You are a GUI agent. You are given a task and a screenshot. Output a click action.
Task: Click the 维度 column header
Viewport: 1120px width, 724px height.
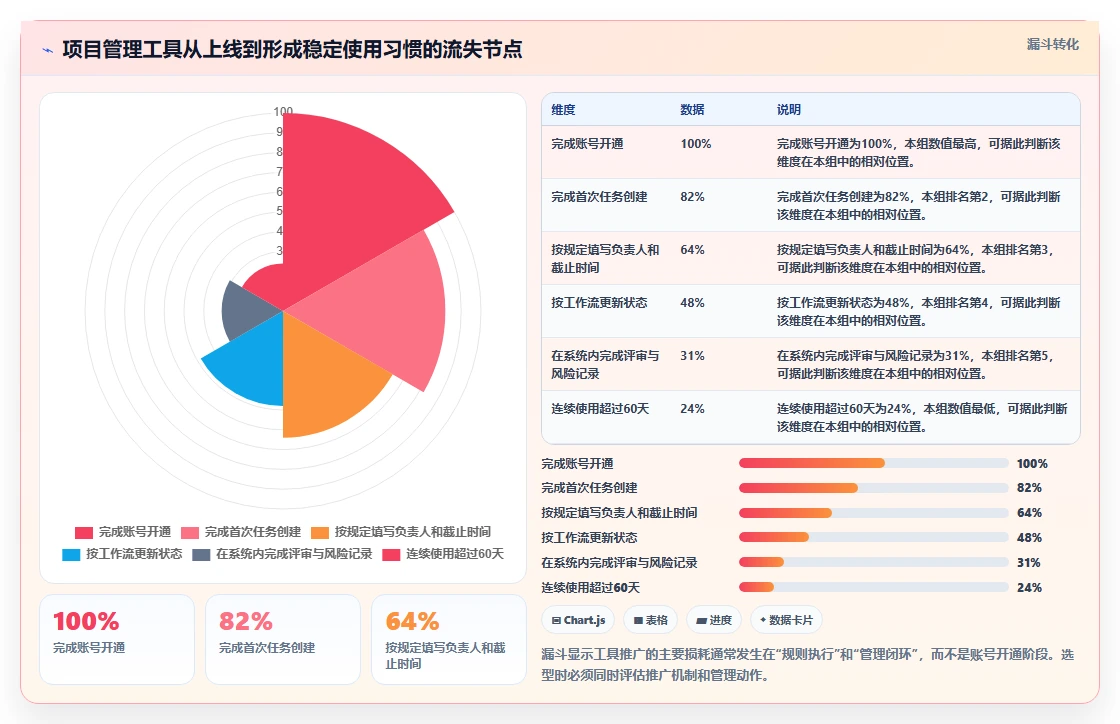click(x=563, y=110)
